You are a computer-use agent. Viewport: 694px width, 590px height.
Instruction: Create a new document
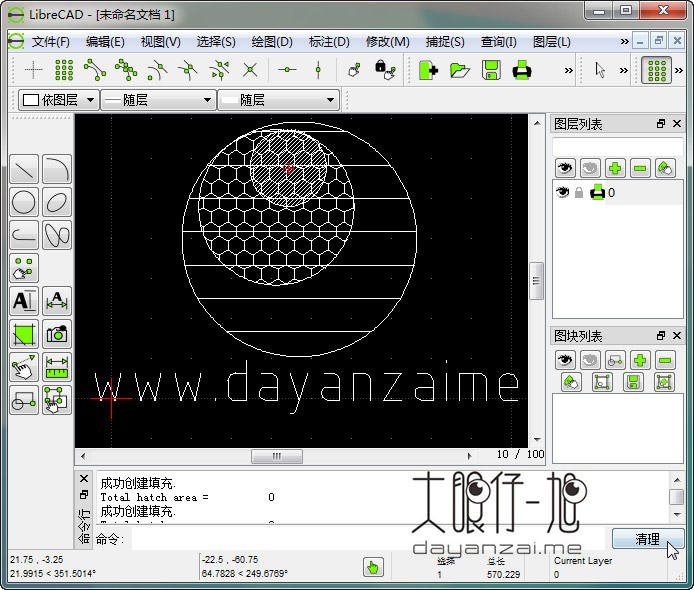click(x=428, y=70)
